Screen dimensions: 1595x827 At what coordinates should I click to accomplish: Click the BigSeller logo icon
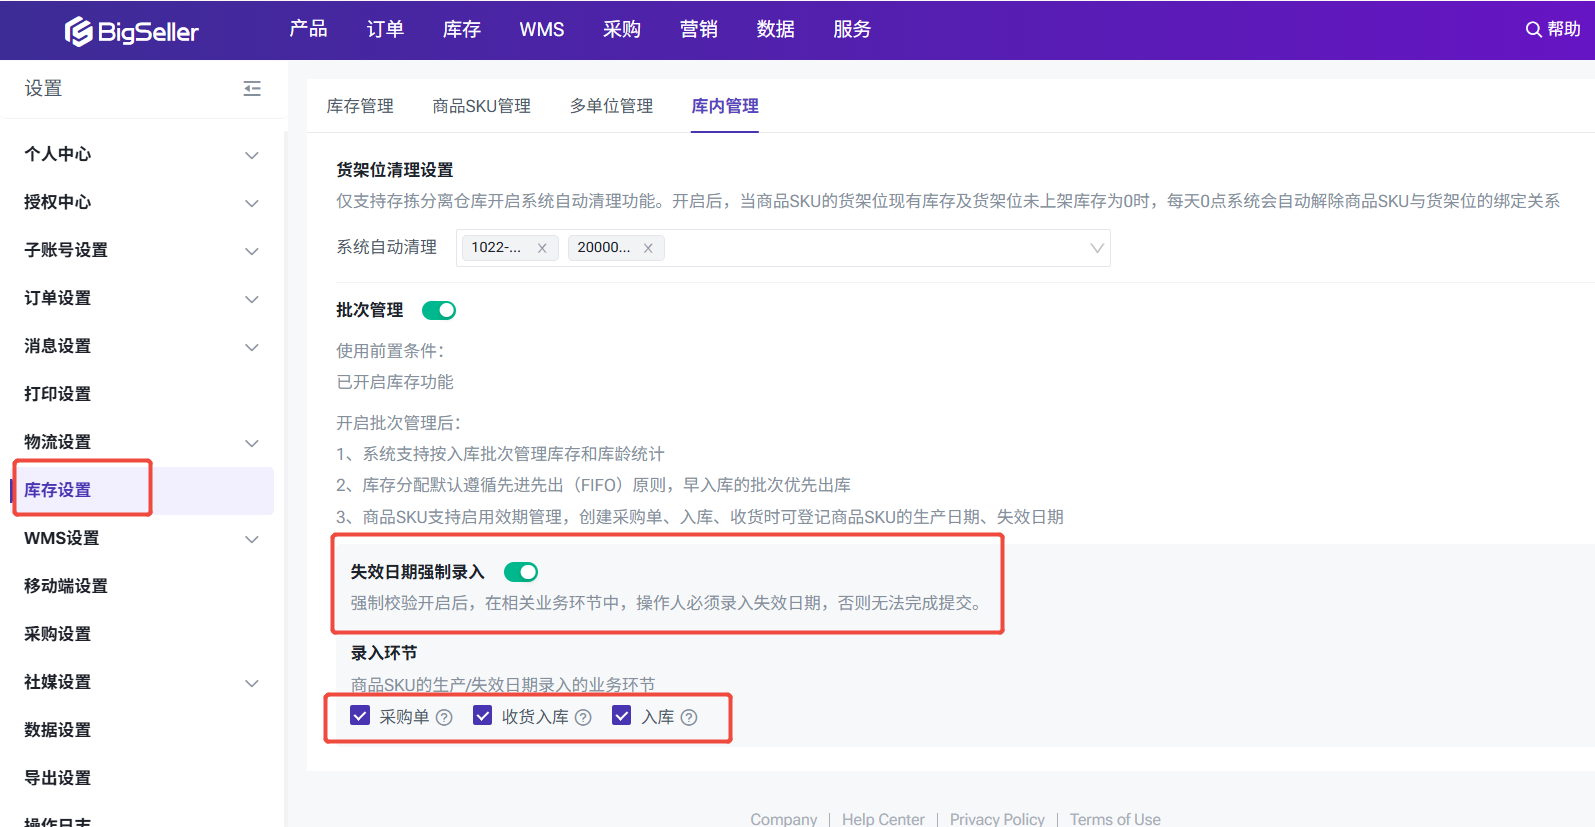click(x=79, y=32)
